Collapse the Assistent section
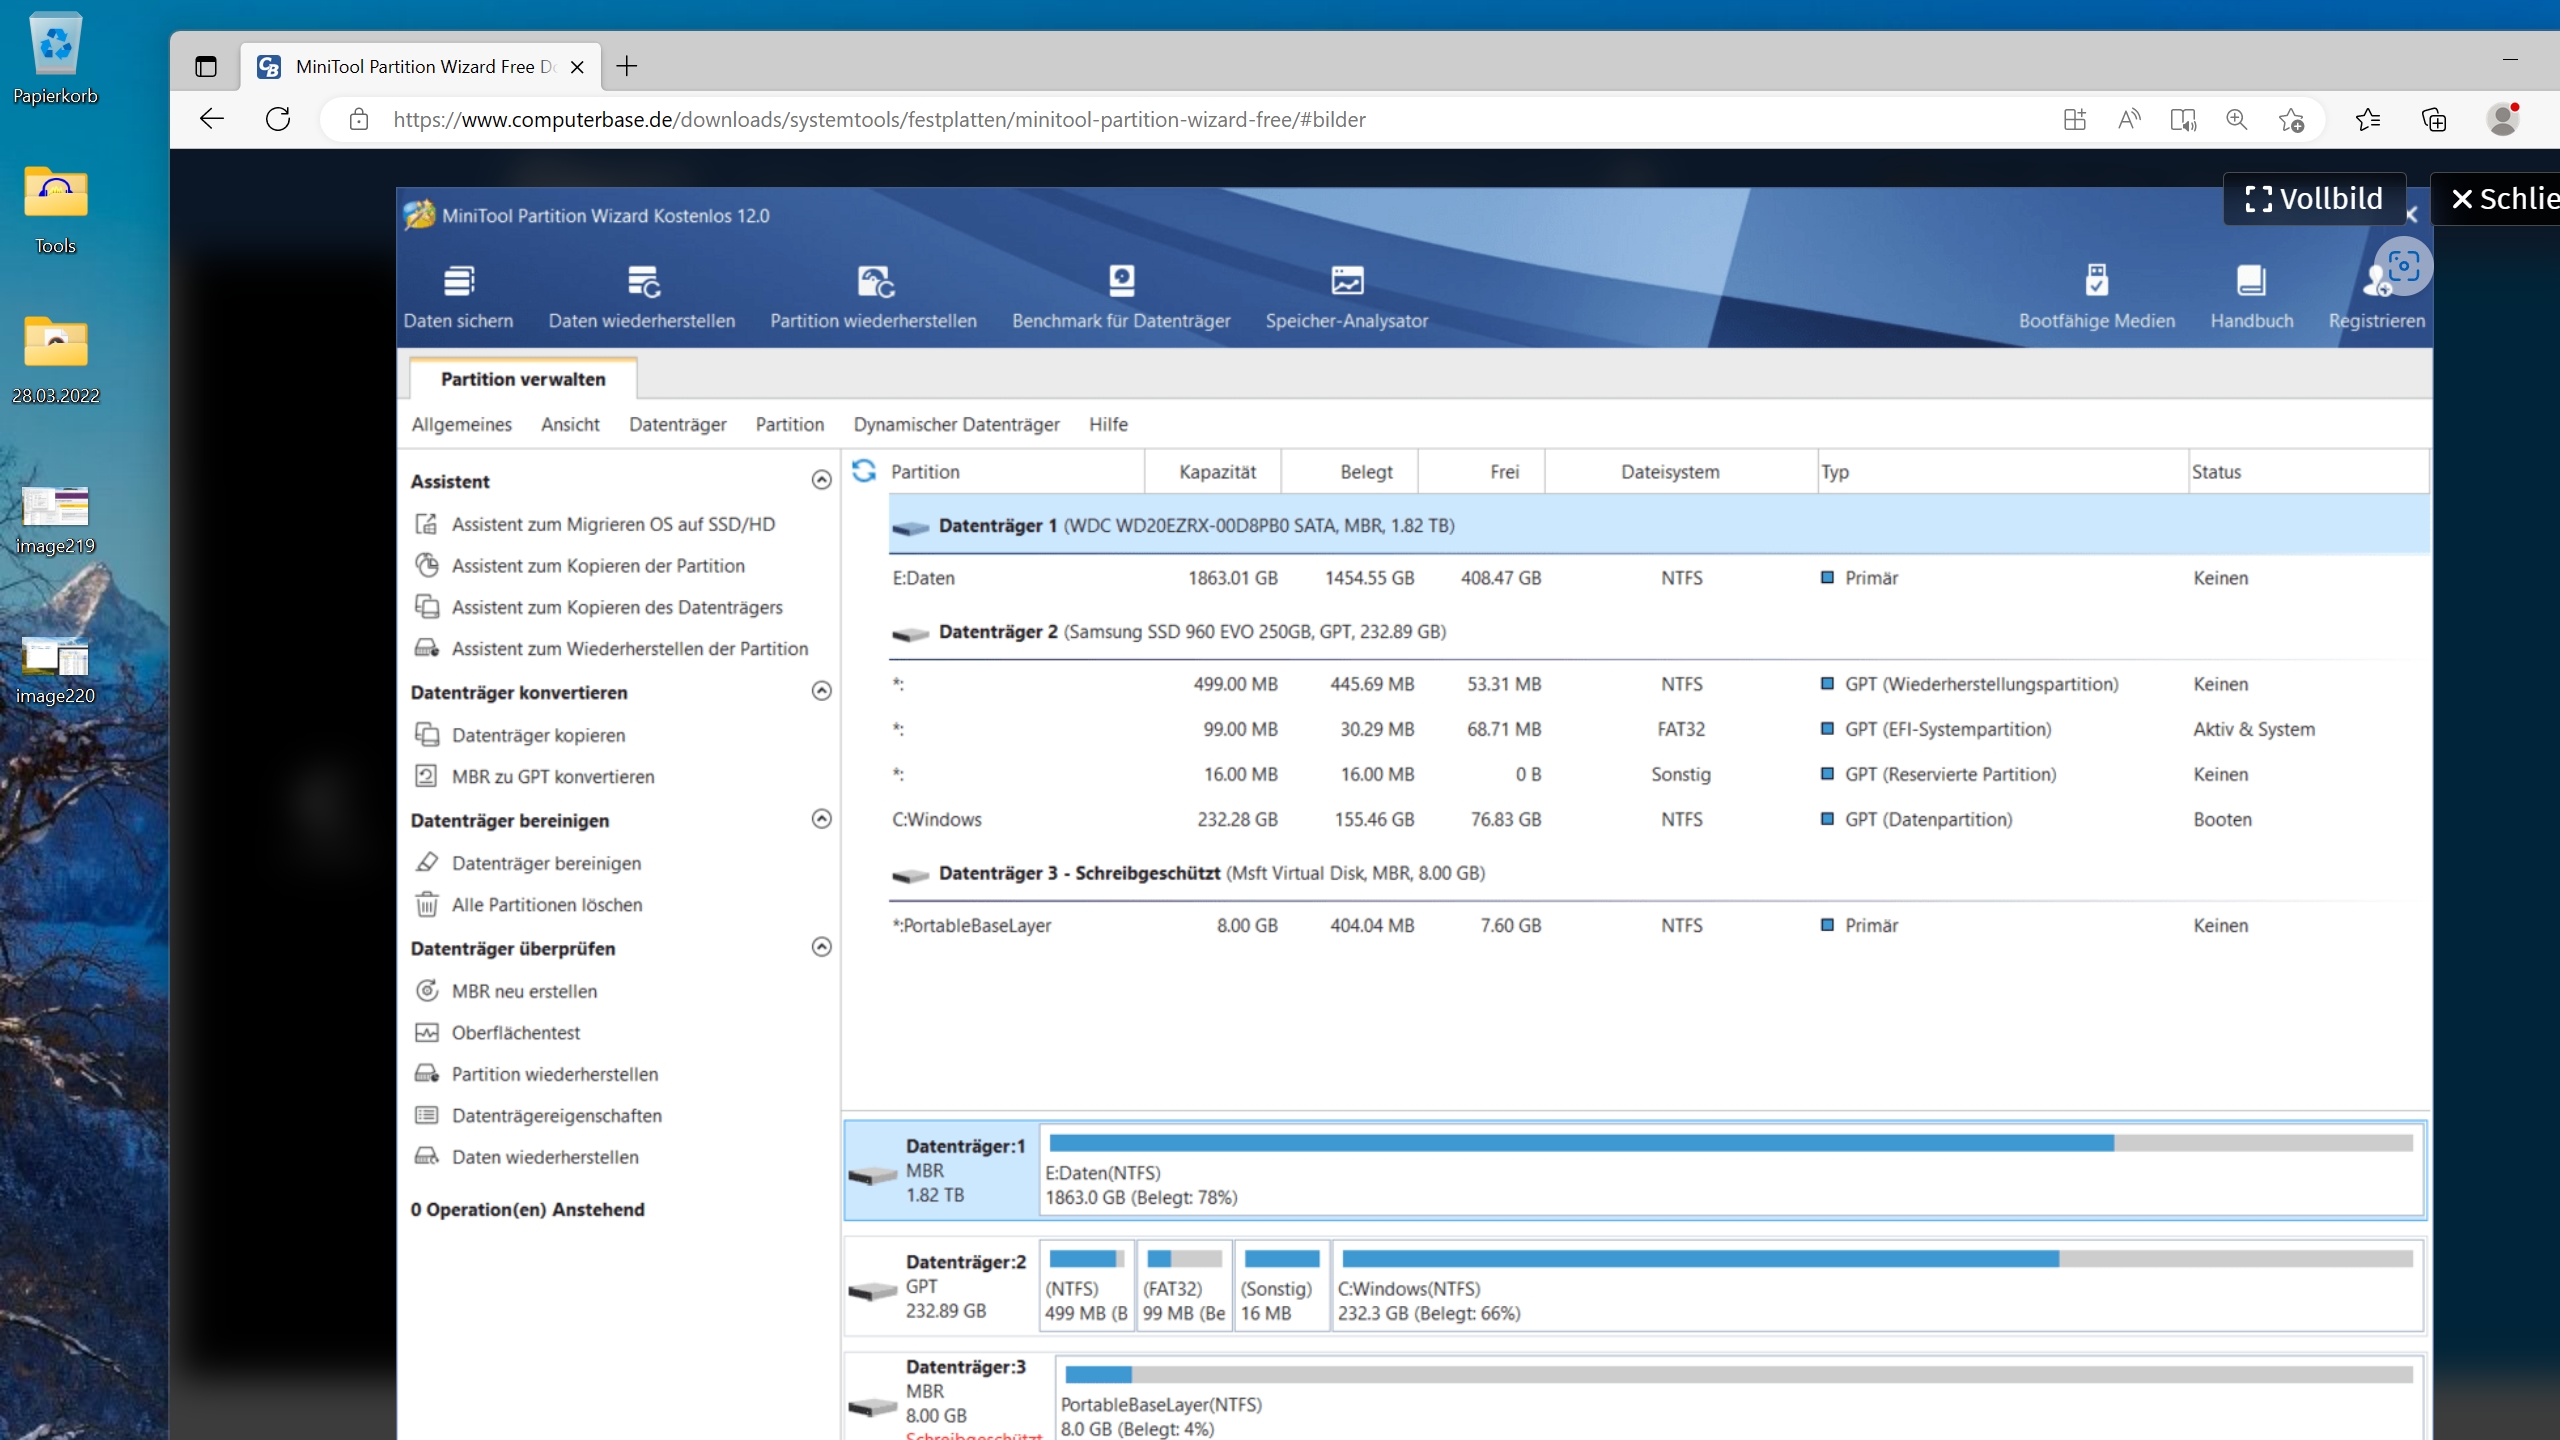The image size is (2560, 1440). click(821, 480)
